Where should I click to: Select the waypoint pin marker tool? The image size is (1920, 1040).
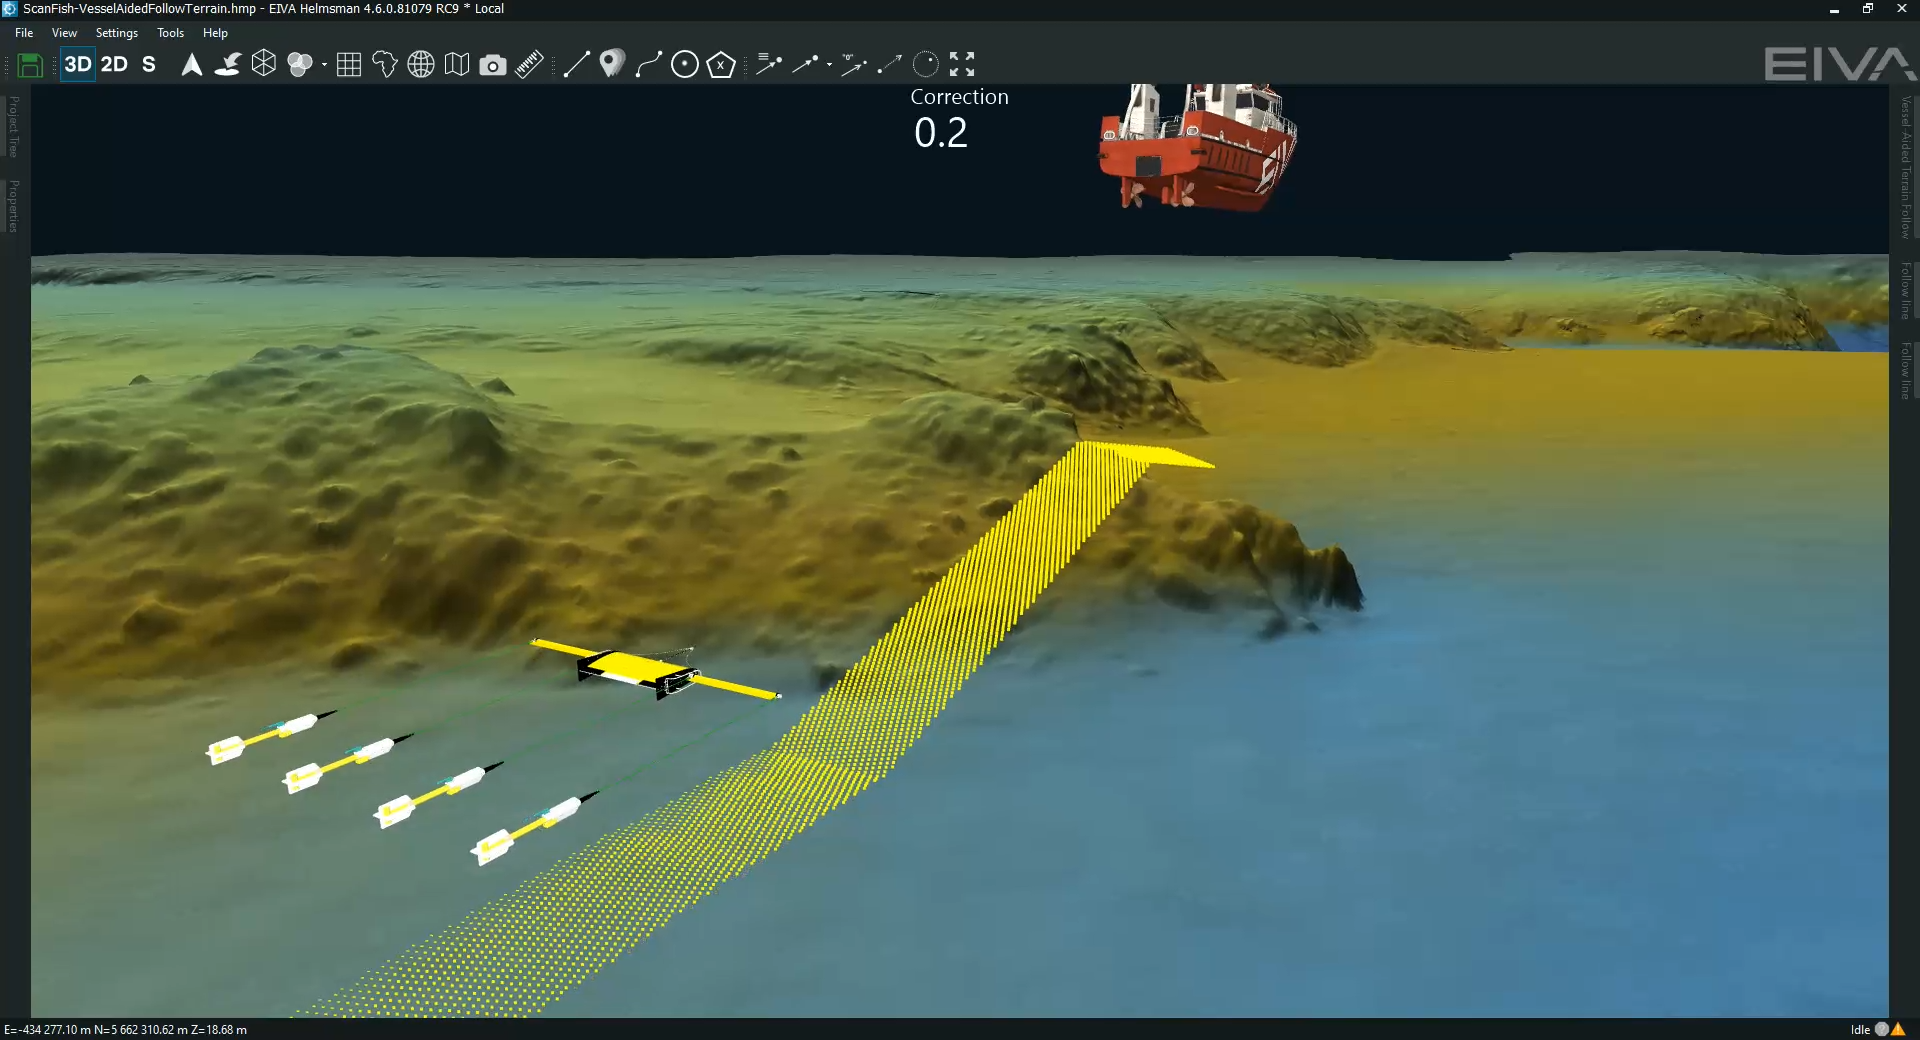(612, 65)
